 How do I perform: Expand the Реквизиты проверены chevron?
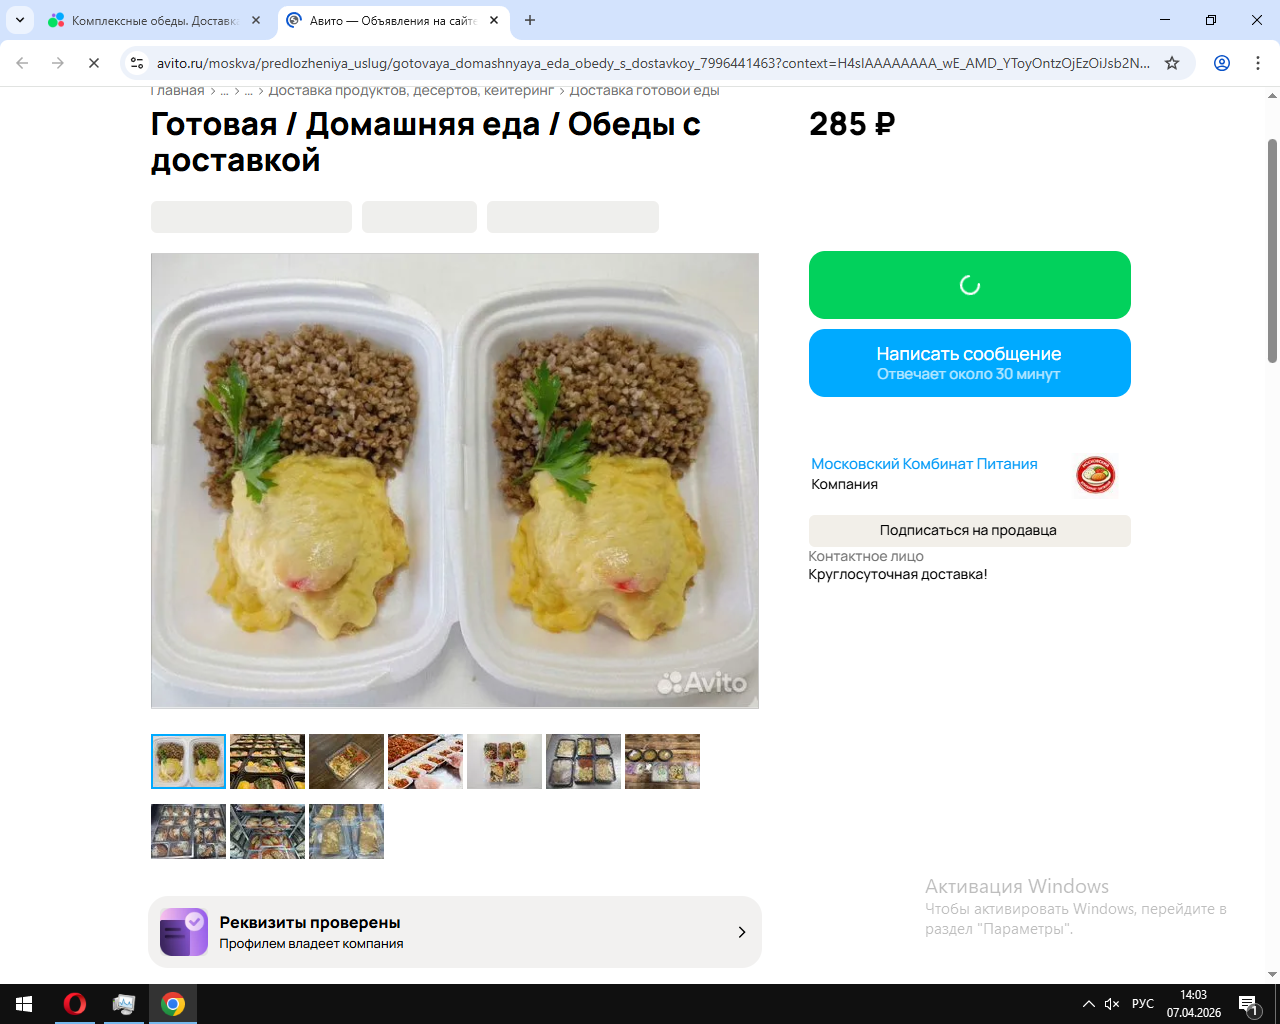(742, 932)
